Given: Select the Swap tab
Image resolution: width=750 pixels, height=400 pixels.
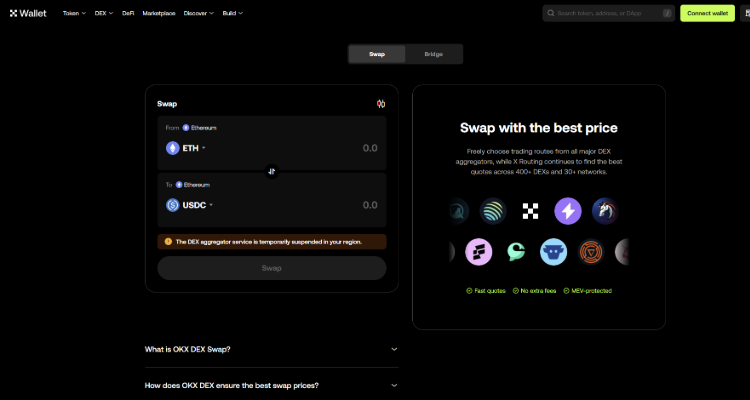Looking at the screenshot, I should (x=377, y=54).
